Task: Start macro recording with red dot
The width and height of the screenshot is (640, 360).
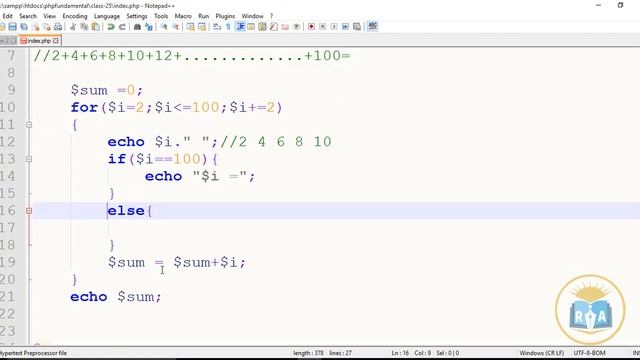Action: (x=311, y=27)
